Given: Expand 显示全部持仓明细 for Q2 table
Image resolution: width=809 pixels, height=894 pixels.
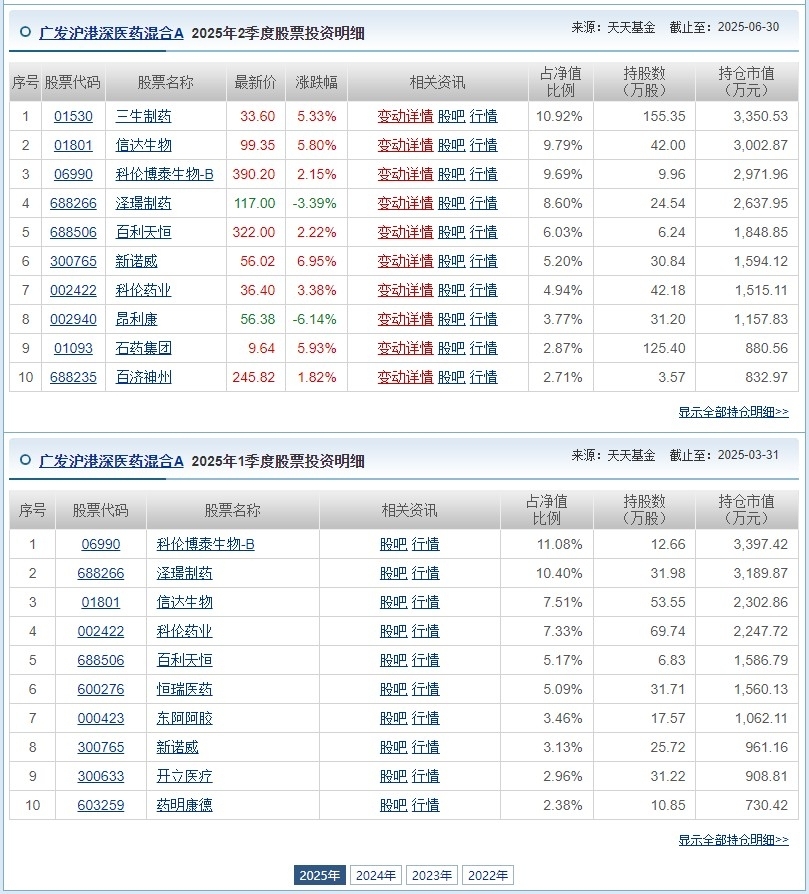Looking at the screenshot, I should pyautogui.click(x=733, y=412).
